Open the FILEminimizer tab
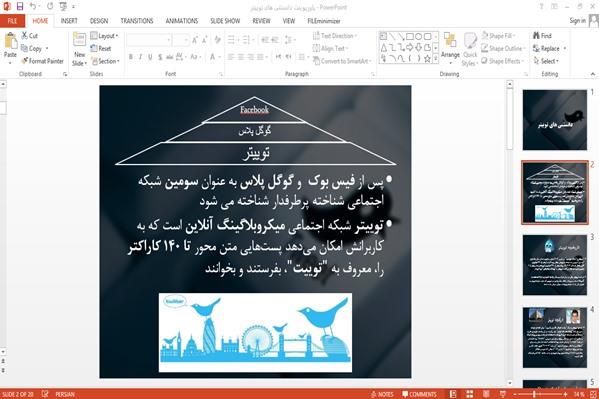 (324, 21)
